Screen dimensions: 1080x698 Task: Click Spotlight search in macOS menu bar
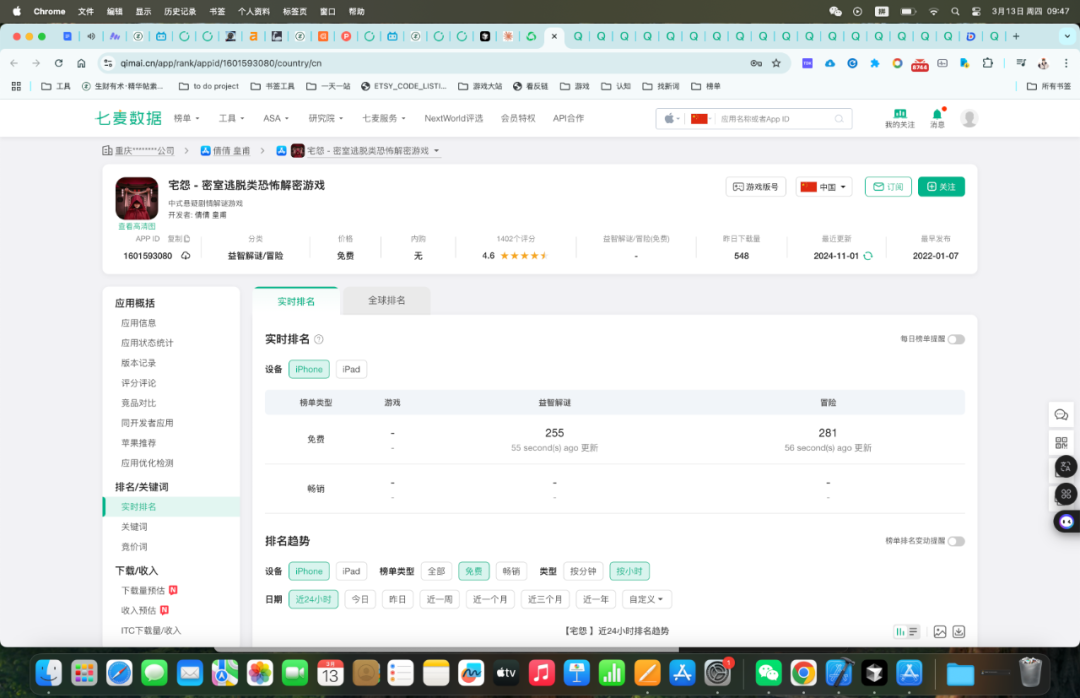[955, 11]
